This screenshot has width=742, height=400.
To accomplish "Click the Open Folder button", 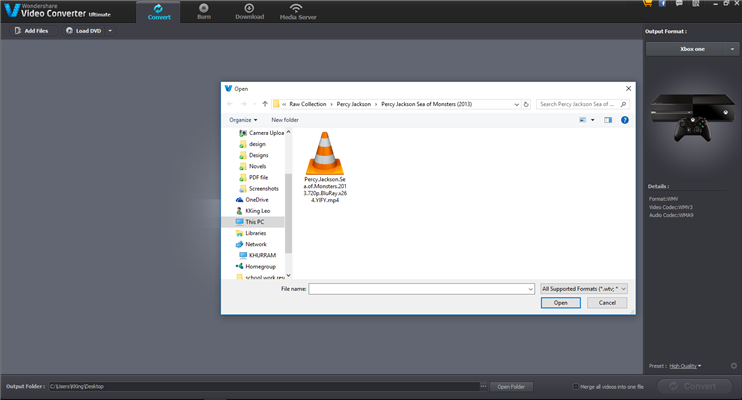I will tap(511, 387).
